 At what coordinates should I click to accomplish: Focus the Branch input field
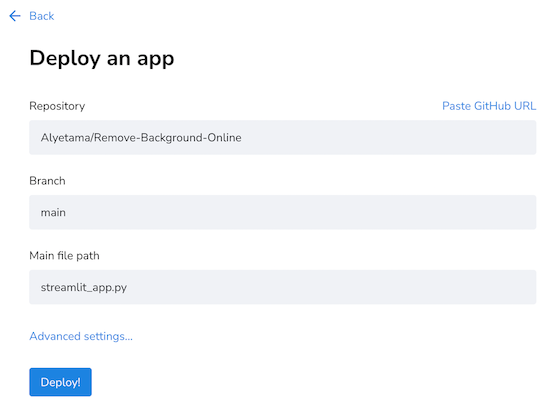[283, 212]
